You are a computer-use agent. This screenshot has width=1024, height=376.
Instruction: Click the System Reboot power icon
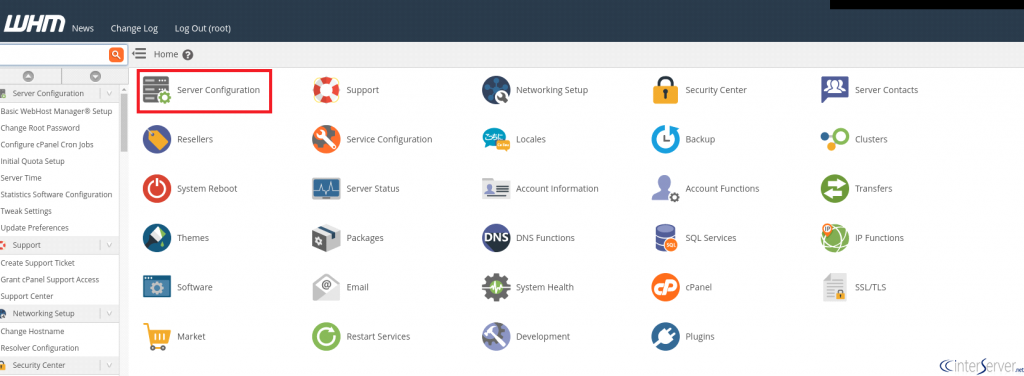pos(156,189)
